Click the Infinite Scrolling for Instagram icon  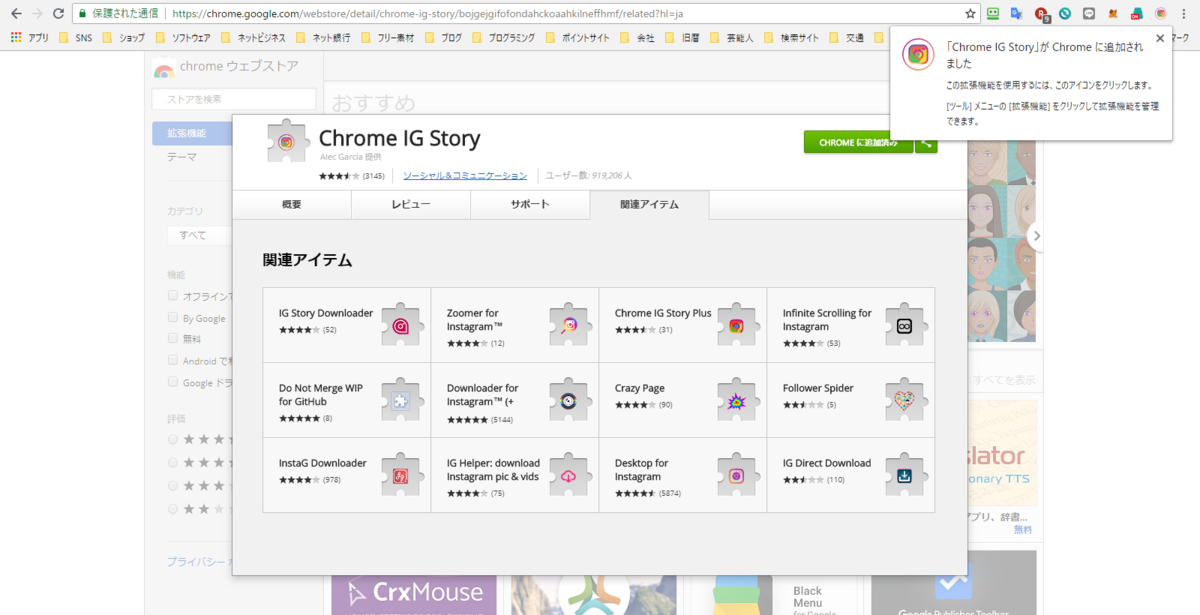(905, 325)
